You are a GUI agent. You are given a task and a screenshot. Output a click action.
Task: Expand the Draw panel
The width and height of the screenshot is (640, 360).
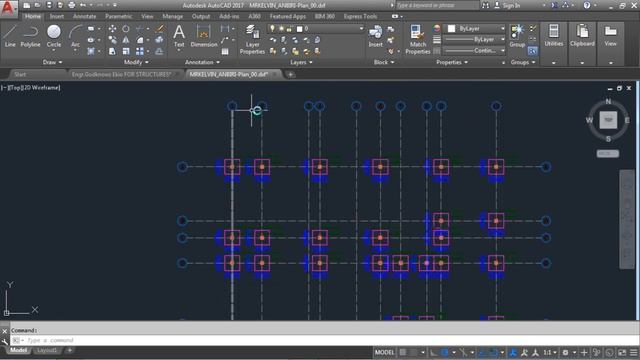point(52,62)
